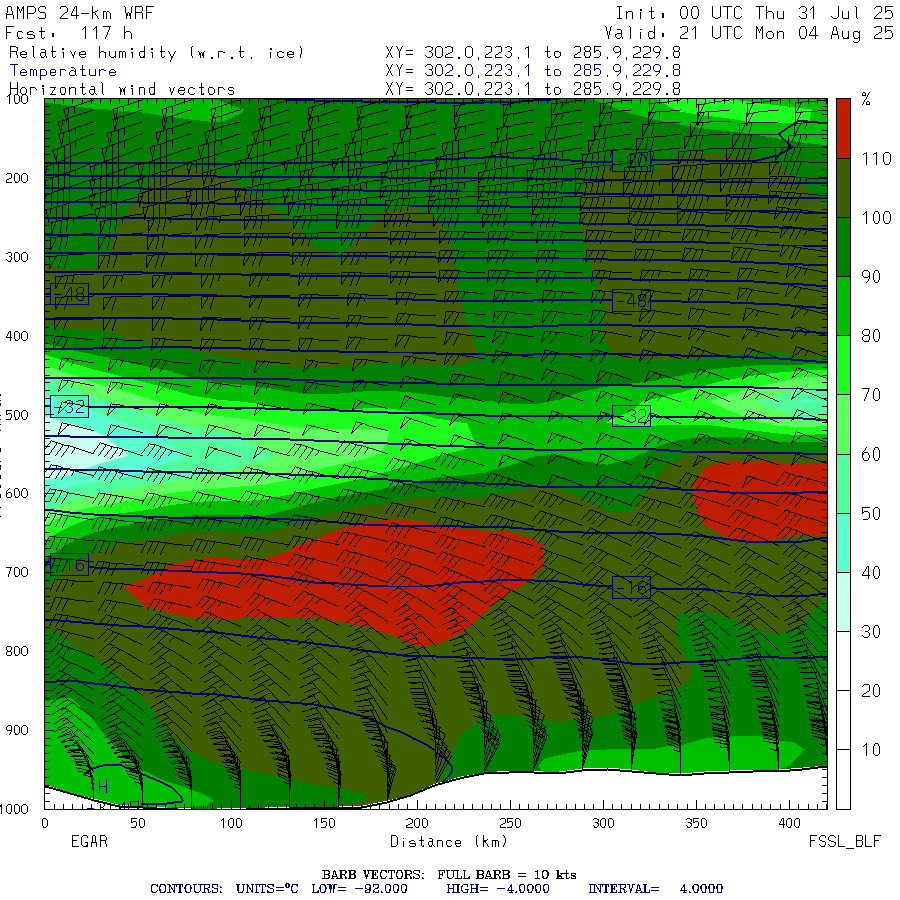
Task: Click the 'EGAR' station label
Action: 89,841
